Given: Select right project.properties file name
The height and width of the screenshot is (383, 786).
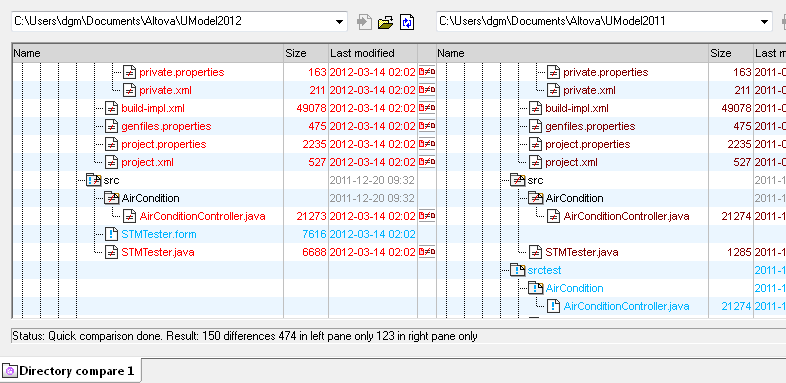Looking at the screenshot, I should click(x=587, y=144).
